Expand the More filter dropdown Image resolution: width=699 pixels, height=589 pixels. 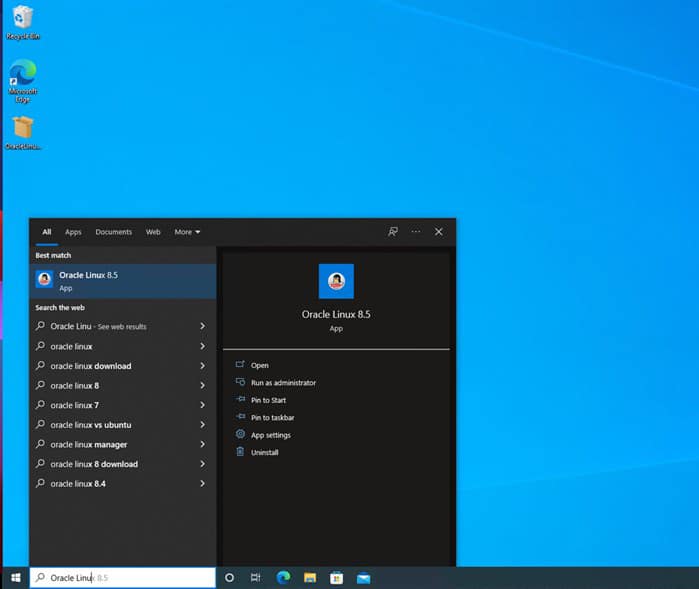coord(187,232)
